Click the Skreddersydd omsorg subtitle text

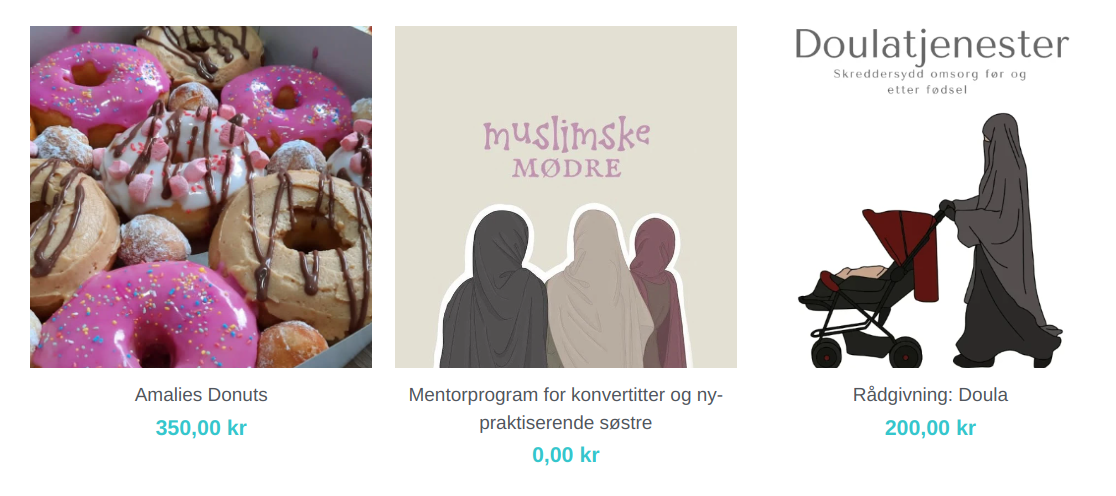pyautogui.click(x=930, y=81)
